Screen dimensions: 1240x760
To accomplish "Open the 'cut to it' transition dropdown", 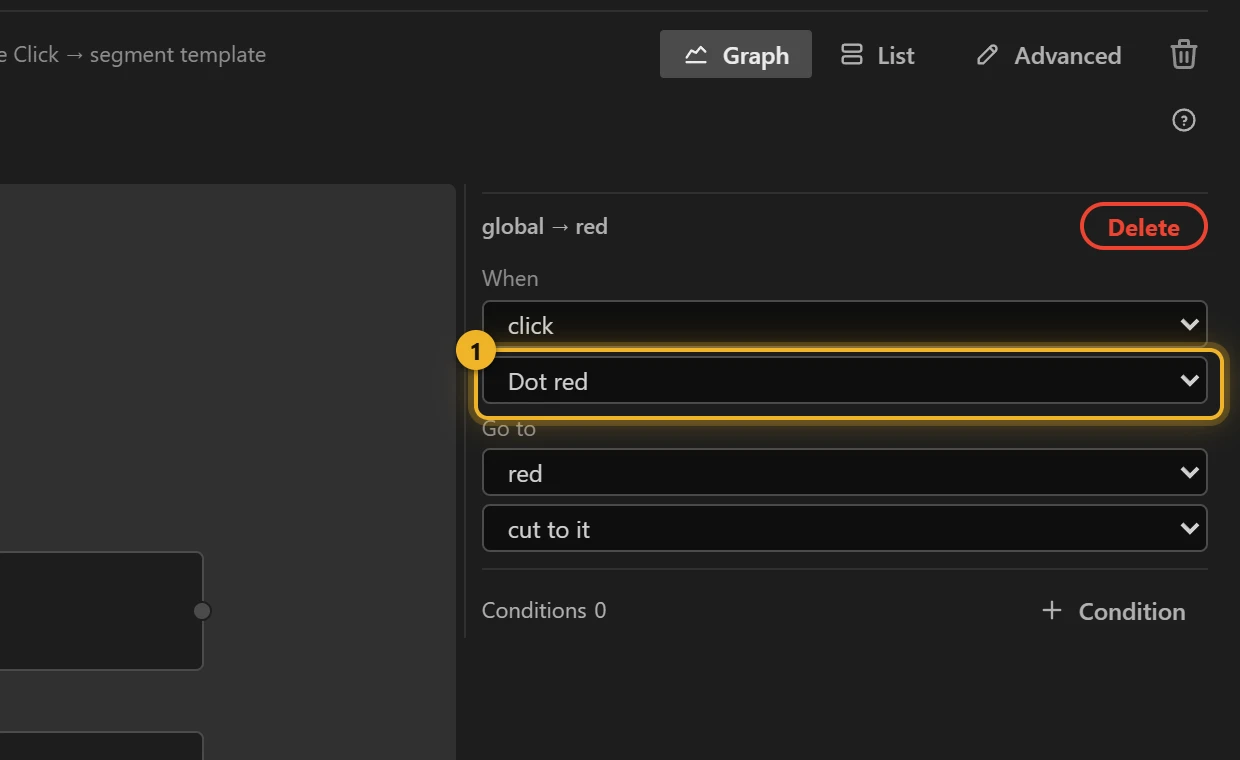I will [x=845, y=529].
